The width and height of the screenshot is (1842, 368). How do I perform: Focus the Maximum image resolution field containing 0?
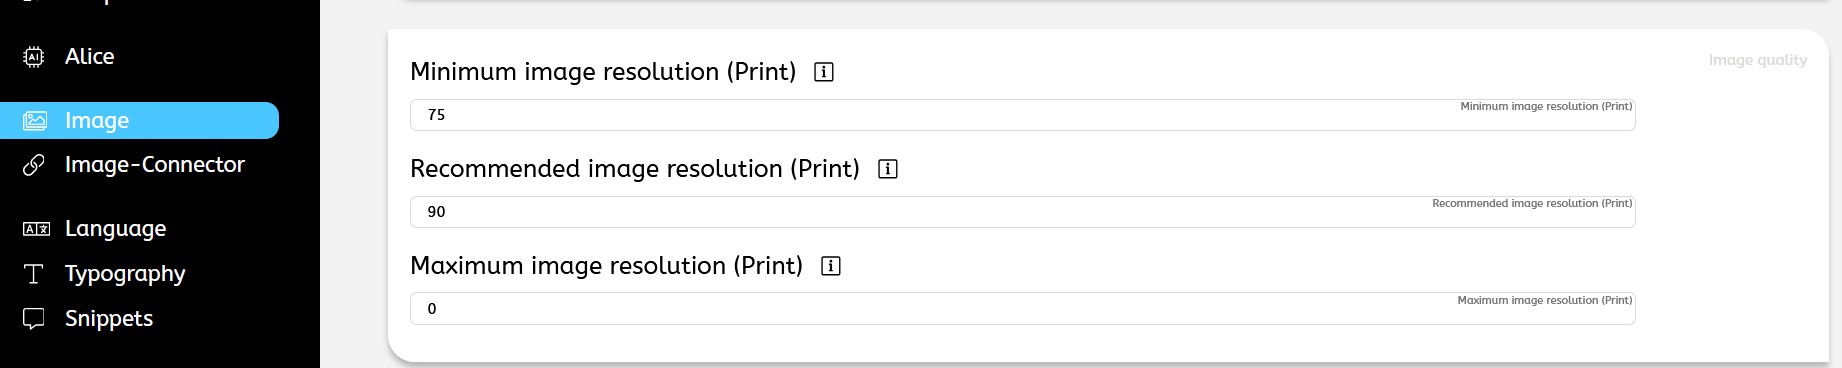[1022, 309]
